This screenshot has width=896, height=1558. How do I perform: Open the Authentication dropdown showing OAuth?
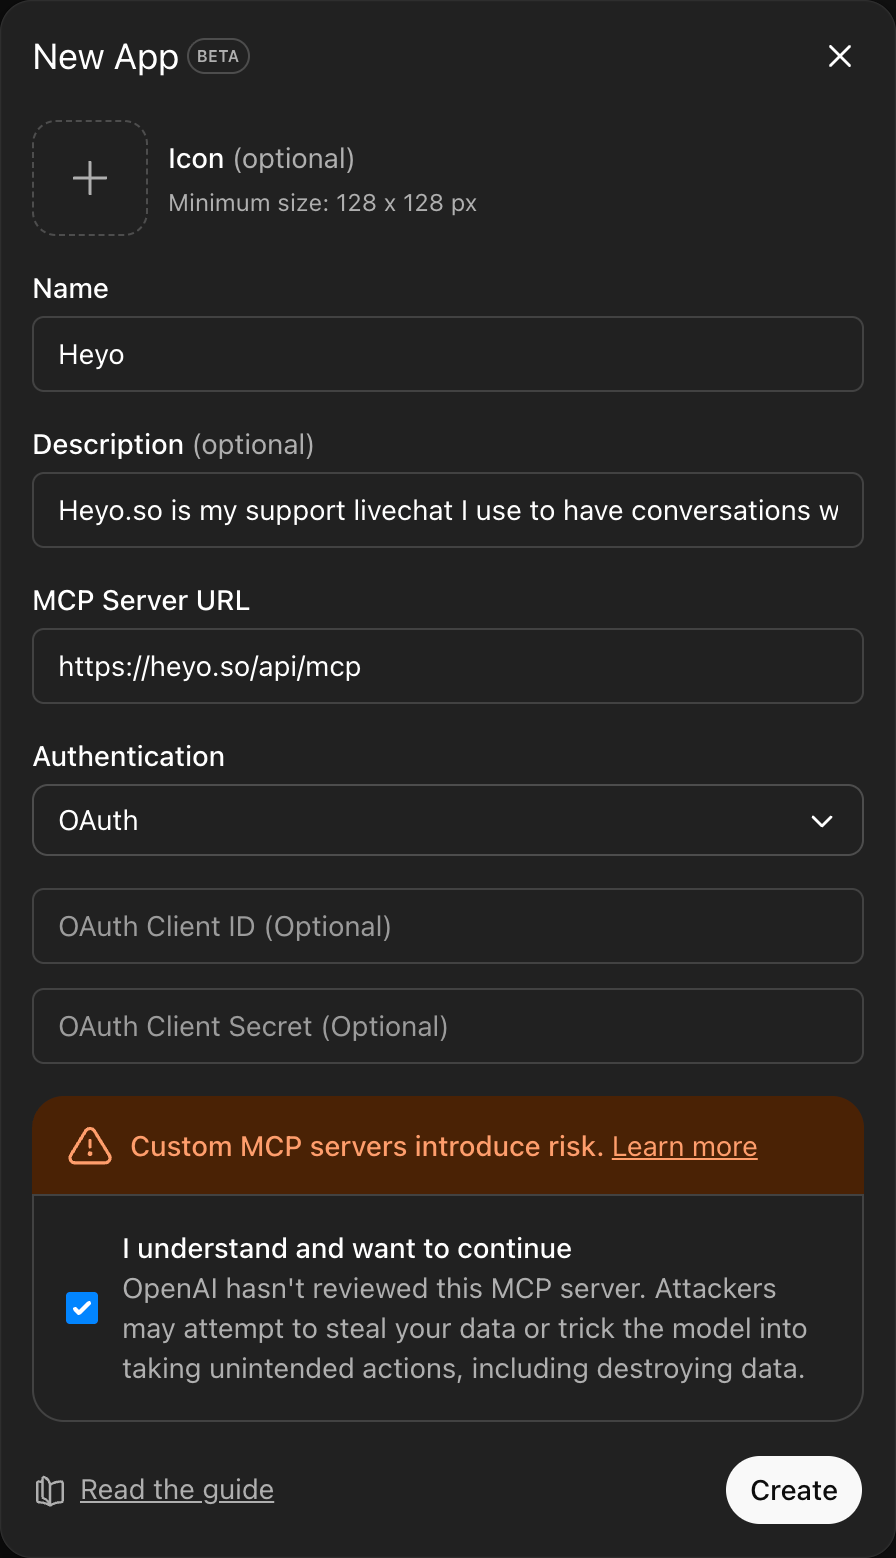[448, 820]
